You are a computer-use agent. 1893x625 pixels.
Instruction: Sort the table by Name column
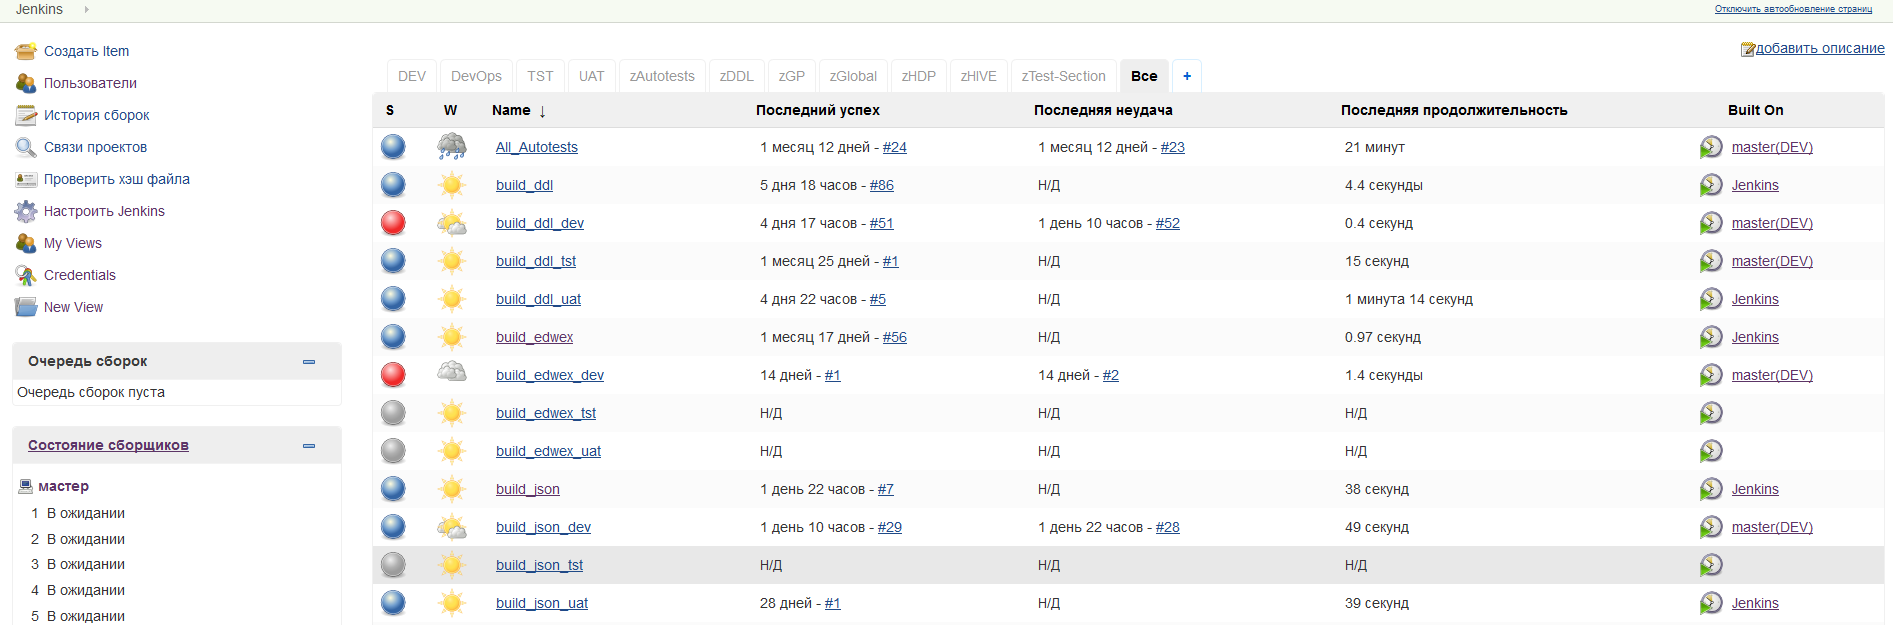pyautogui.click(x=511, y=110)
